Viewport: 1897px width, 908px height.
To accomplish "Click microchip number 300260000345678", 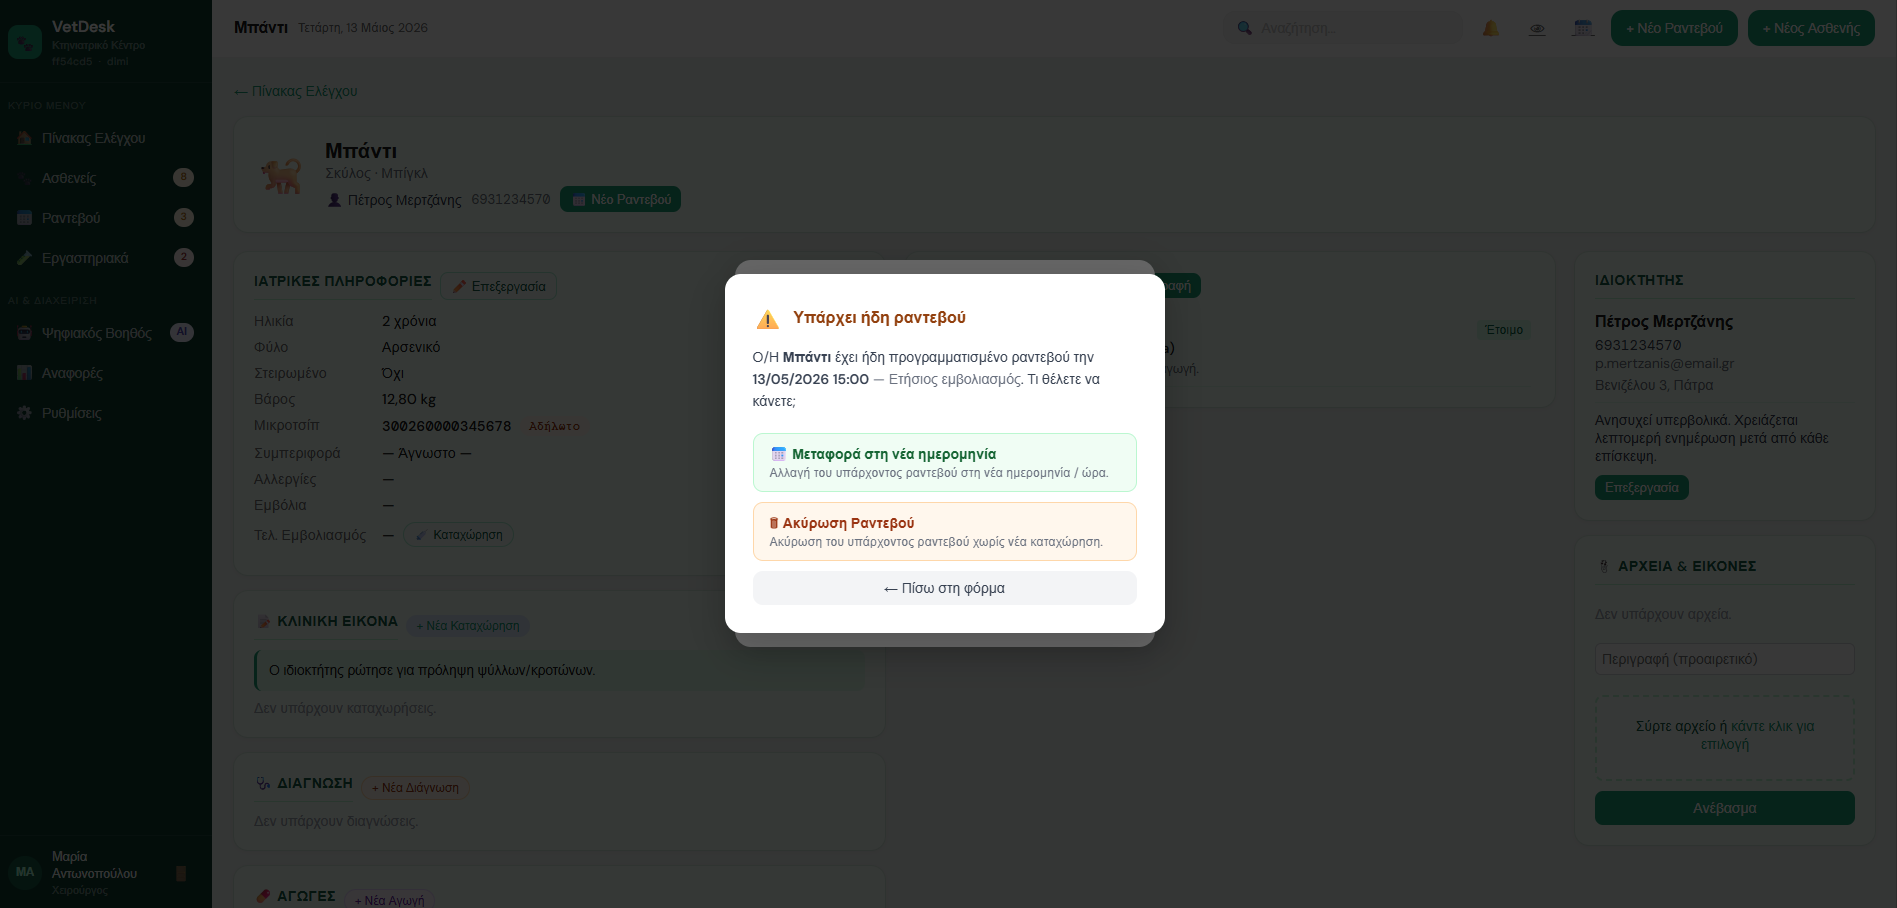I will click(446, 426).
